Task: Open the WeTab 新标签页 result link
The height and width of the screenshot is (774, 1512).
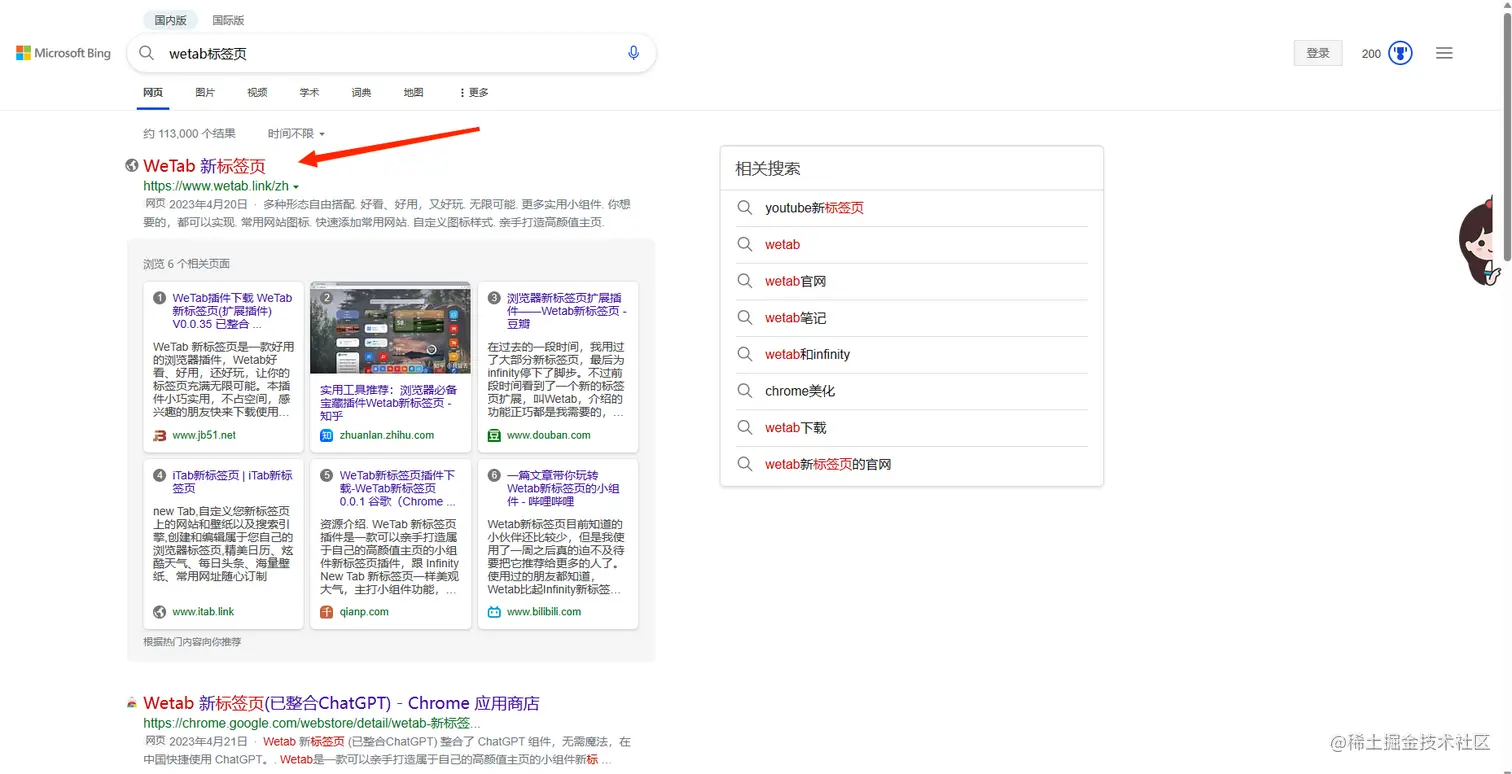Action: coord(205,166)
